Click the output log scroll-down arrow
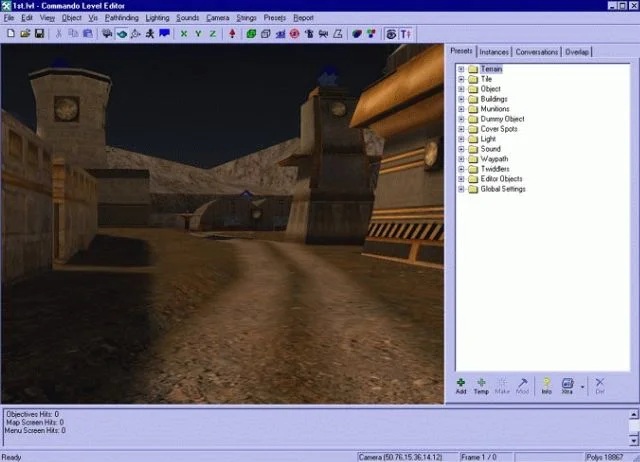The image size is (640, 462). pyautogui.click(x=633, y=440)
